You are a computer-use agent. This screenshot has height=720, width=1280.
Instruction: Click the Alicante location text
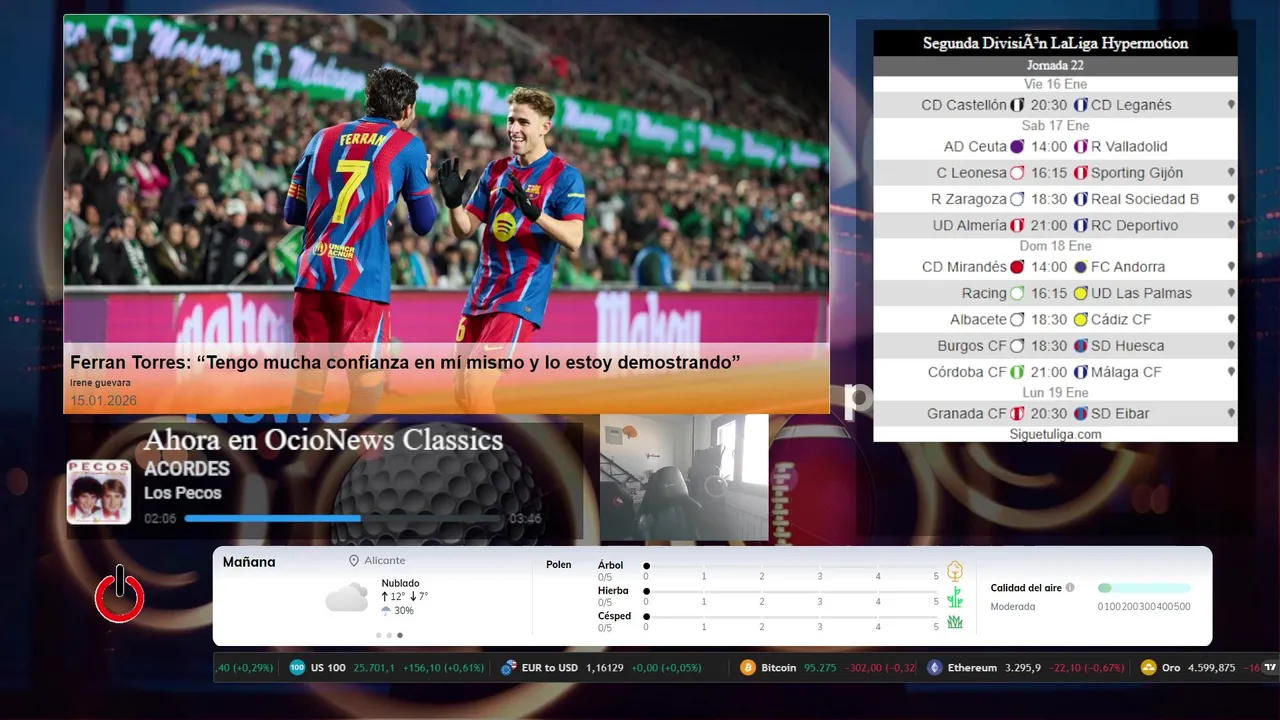click(x=385, y=561)
